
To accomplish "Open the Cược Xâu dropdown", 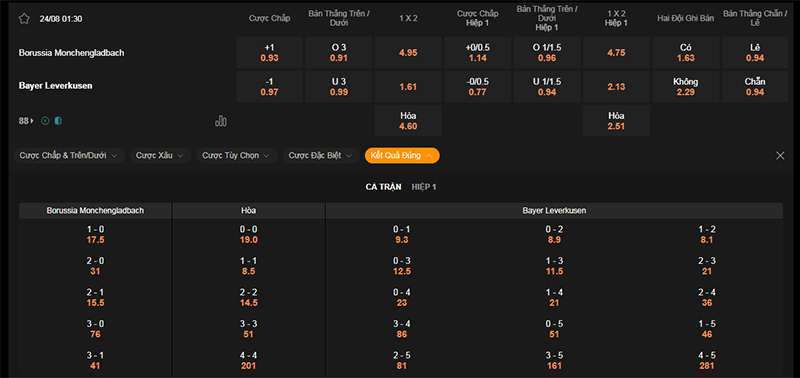I will [x=160, y=156].
